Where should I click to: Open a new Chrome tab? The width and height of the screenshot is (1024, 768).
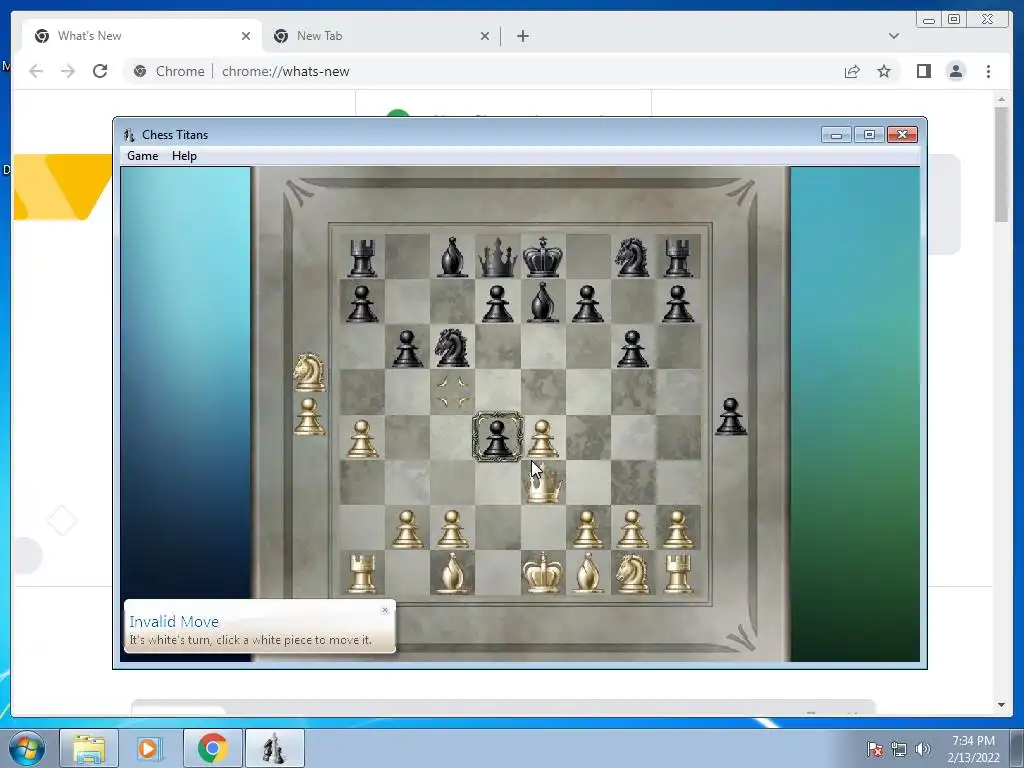[522, 36]
